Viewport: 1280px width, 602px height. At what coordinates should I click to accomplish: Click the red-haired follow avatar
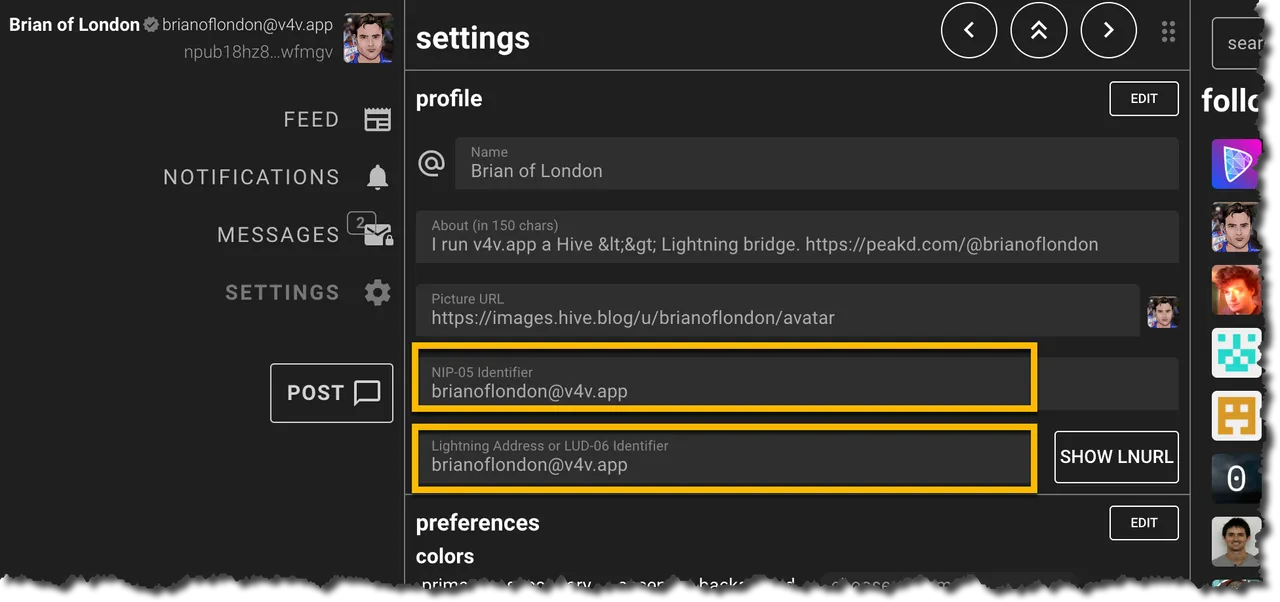coord(1236,290)
